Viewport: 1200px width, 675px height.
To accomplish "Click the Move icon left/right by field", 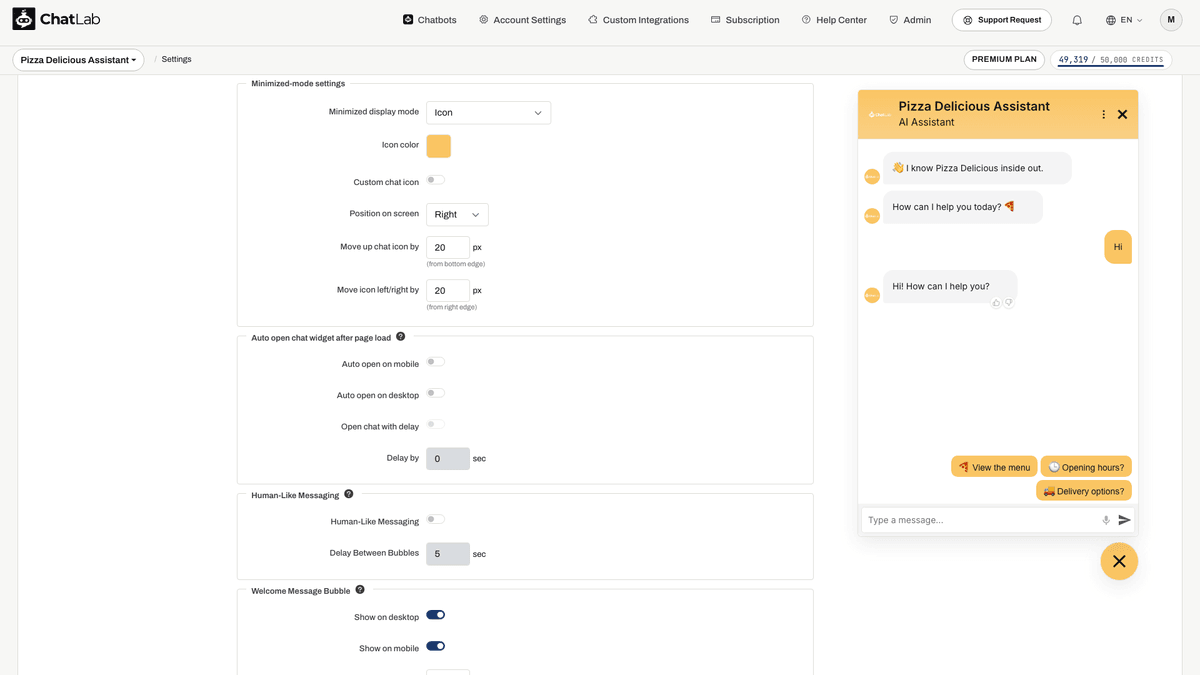I will click(x=448, y=291).
